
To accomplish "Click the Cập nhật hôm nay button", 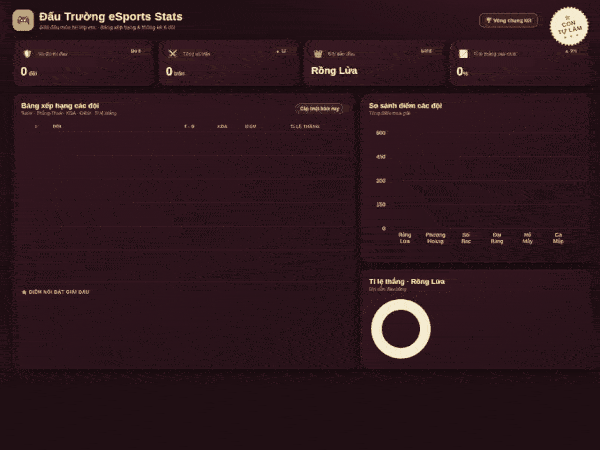I will [319, 109].
